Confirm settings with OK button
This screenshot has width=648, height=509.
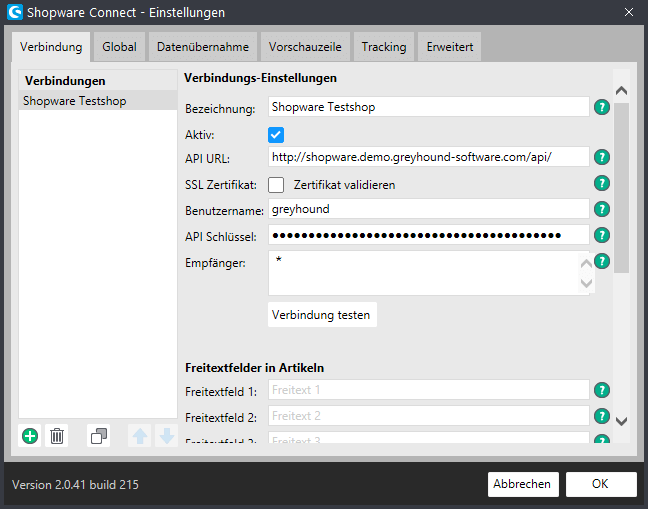tap(601, 484)
